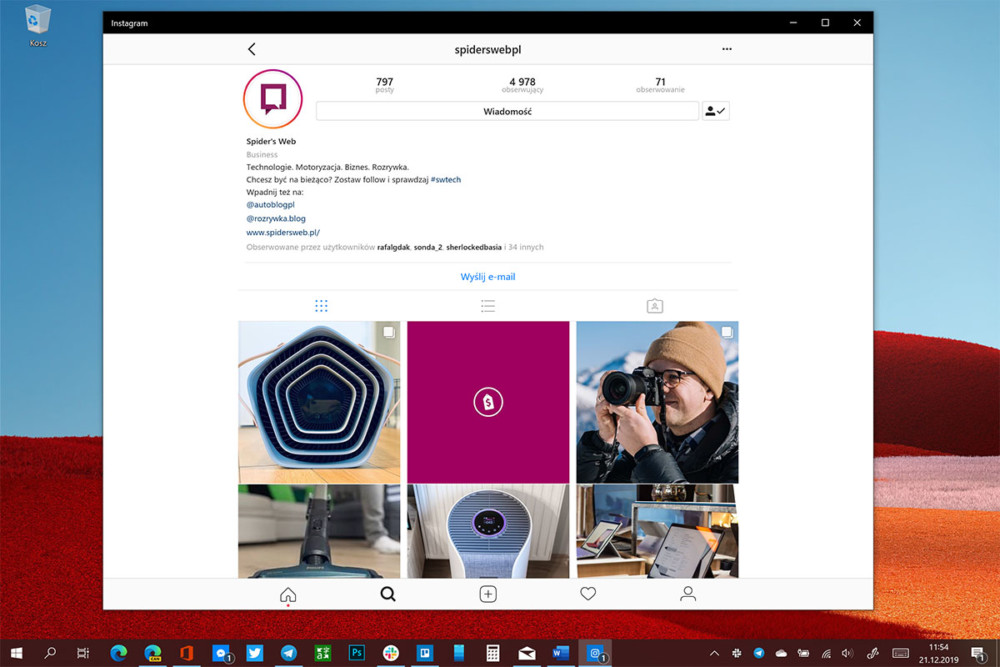Open Windows taskbar search

pyautogui.click(x=50, y=653)
